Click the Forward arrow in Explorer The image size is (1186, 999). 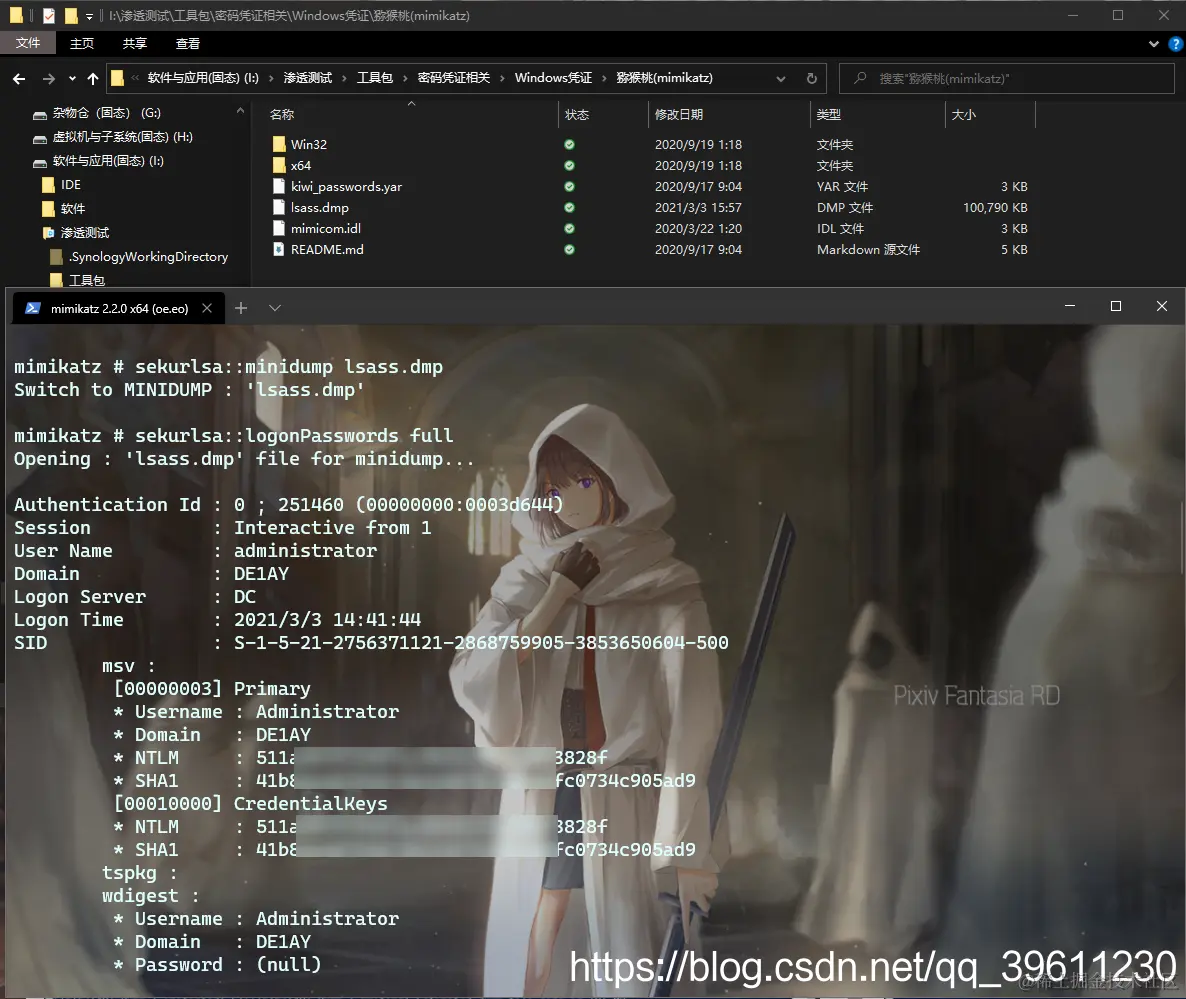click(48, 79)
